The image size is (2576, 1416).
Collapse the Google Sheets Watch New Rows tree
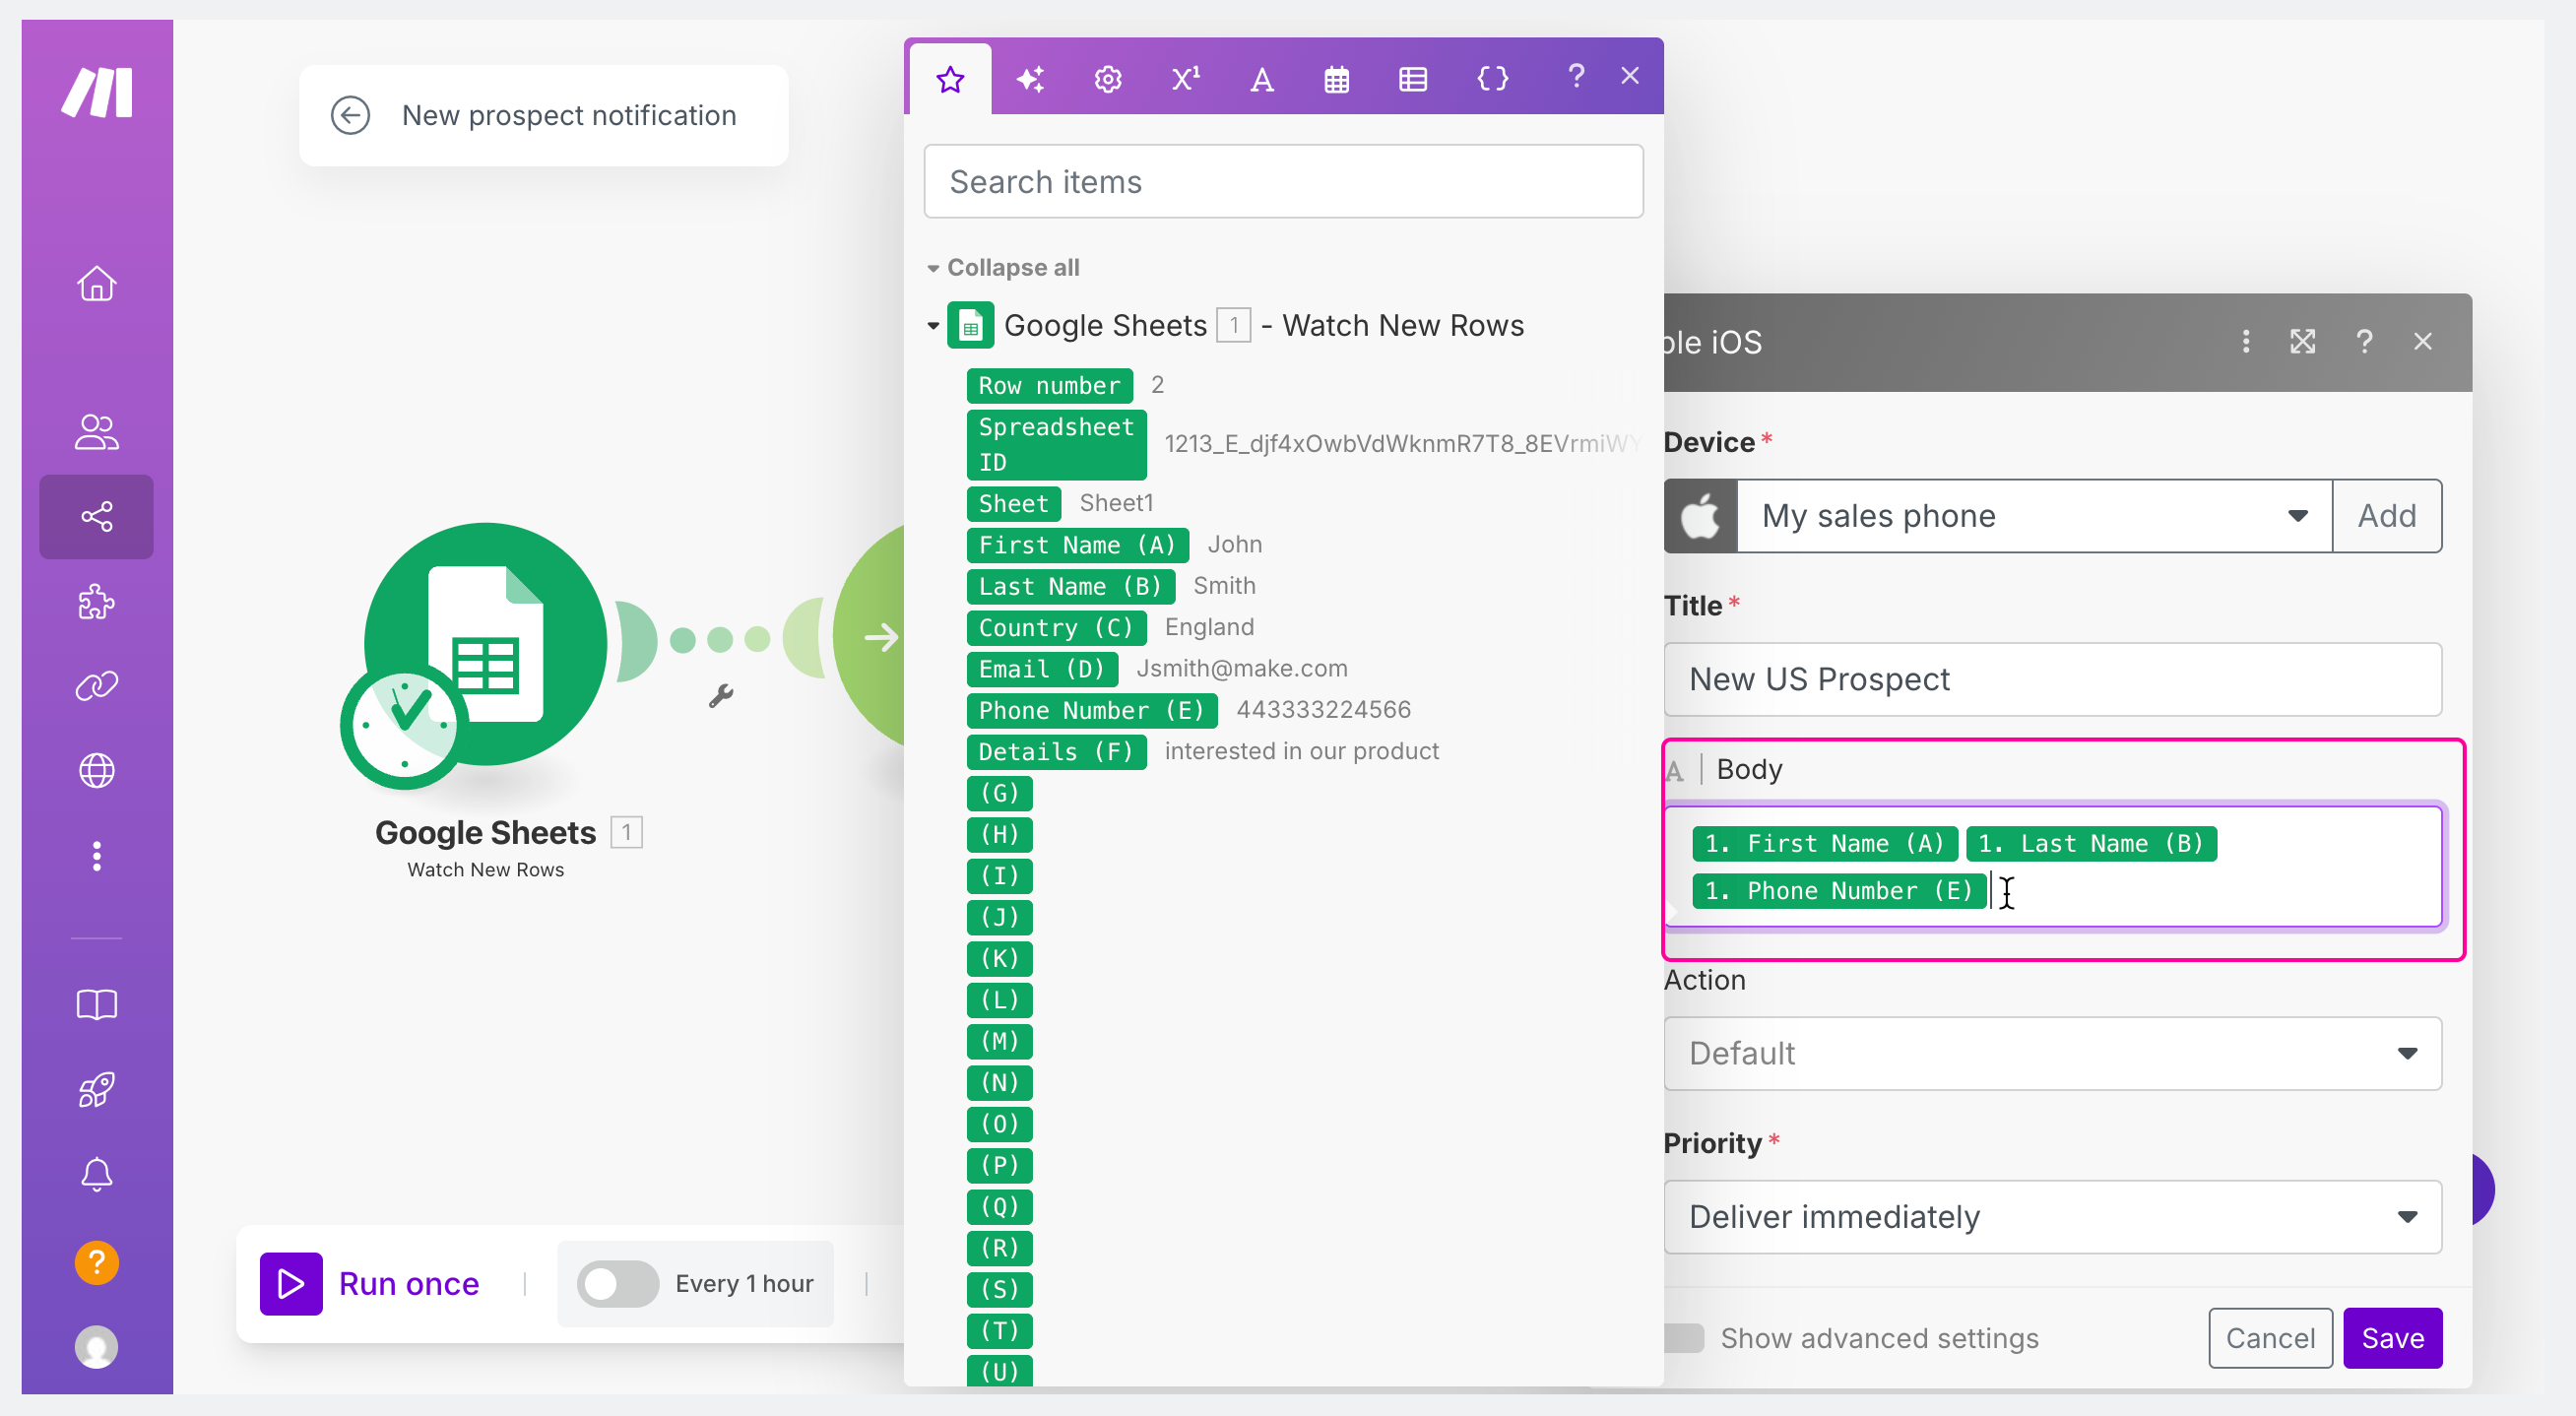tap(932, 325)
